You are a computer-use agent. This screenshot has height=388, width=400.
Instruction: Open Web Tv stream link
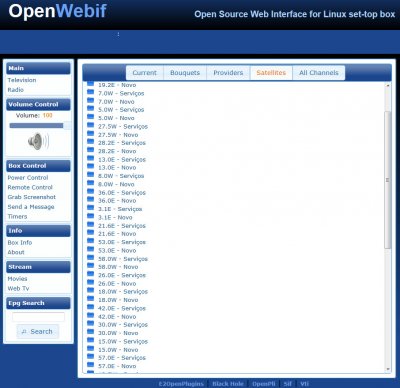18,288
